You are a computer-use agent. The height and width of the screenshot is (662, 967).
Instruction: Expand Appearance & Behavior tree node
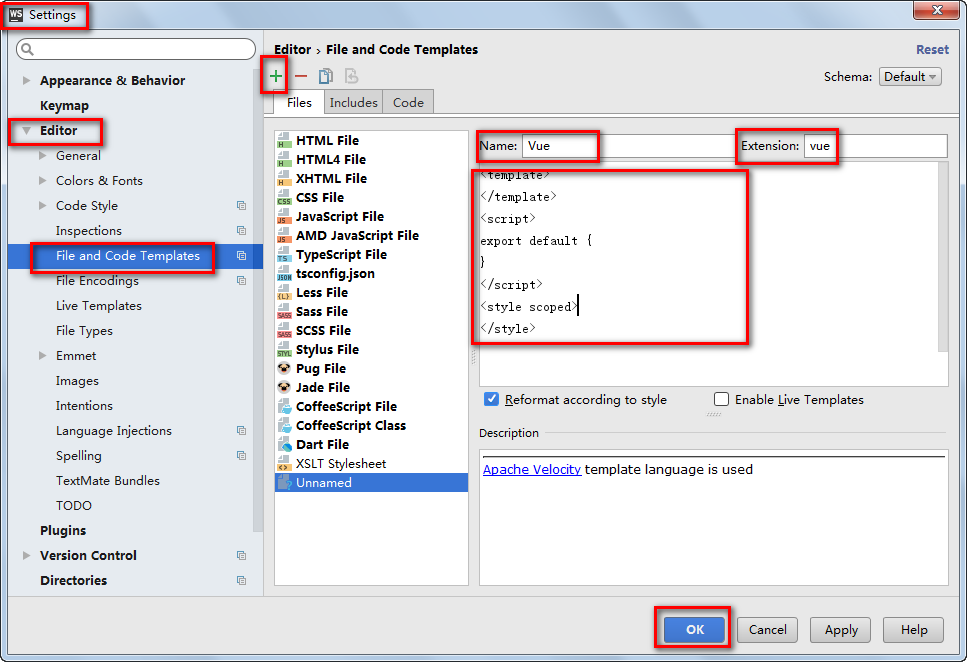27,80
